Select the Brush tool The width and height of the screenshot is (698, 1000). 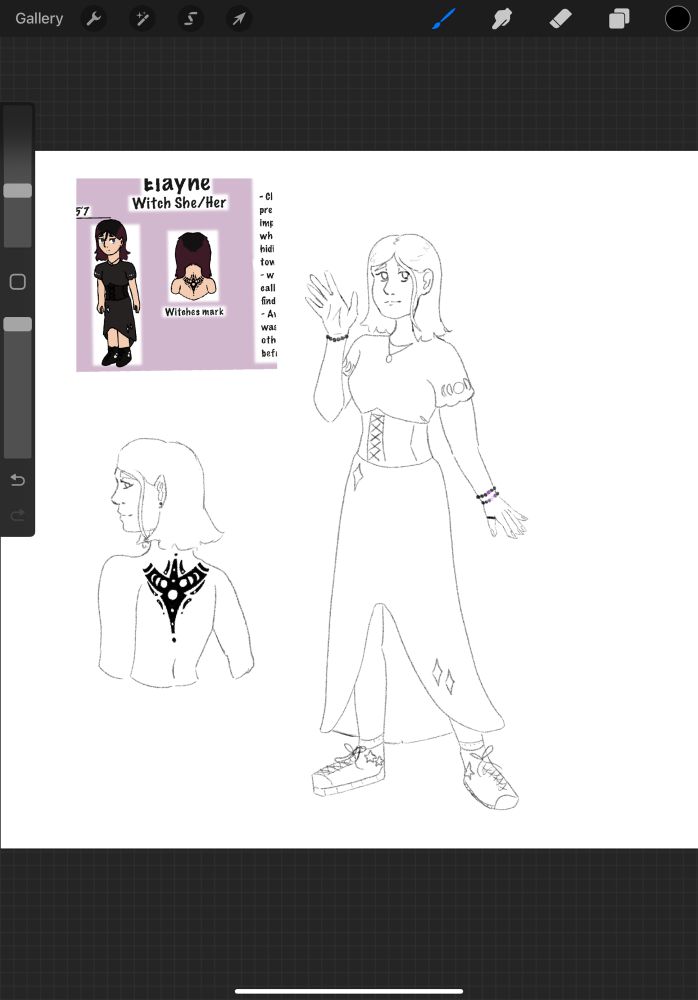point(443,18)
